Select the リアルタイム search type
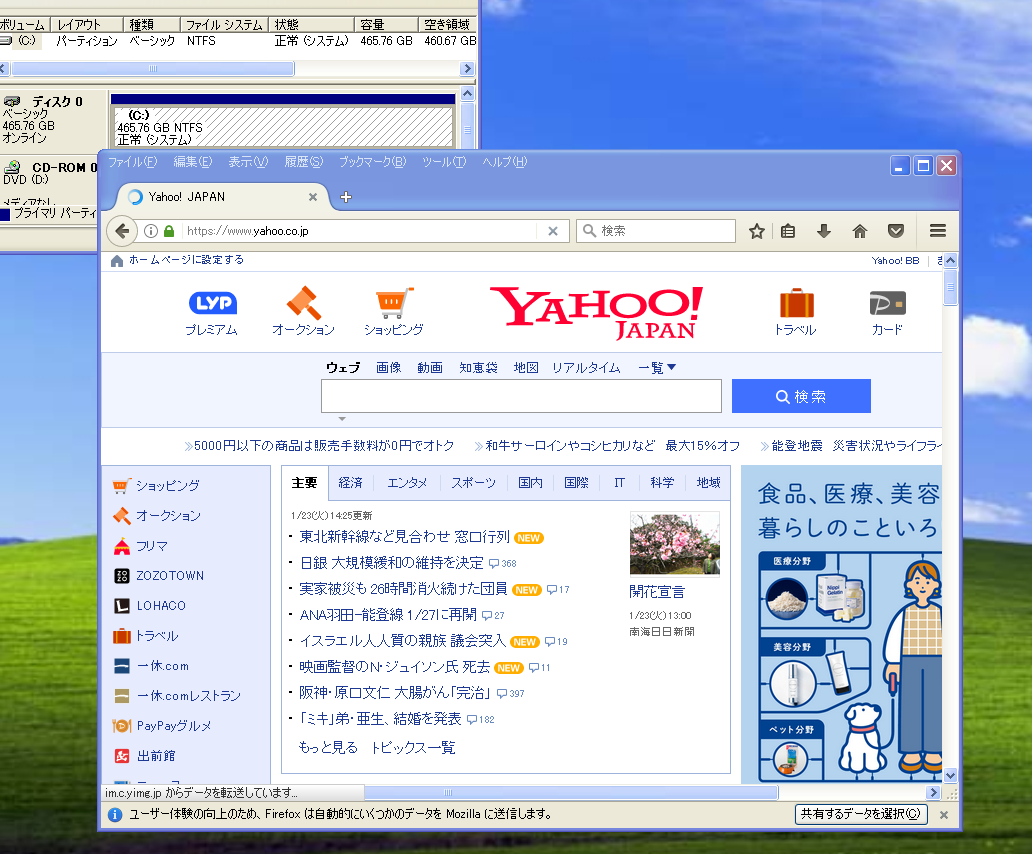 click(x=586, y=368)
